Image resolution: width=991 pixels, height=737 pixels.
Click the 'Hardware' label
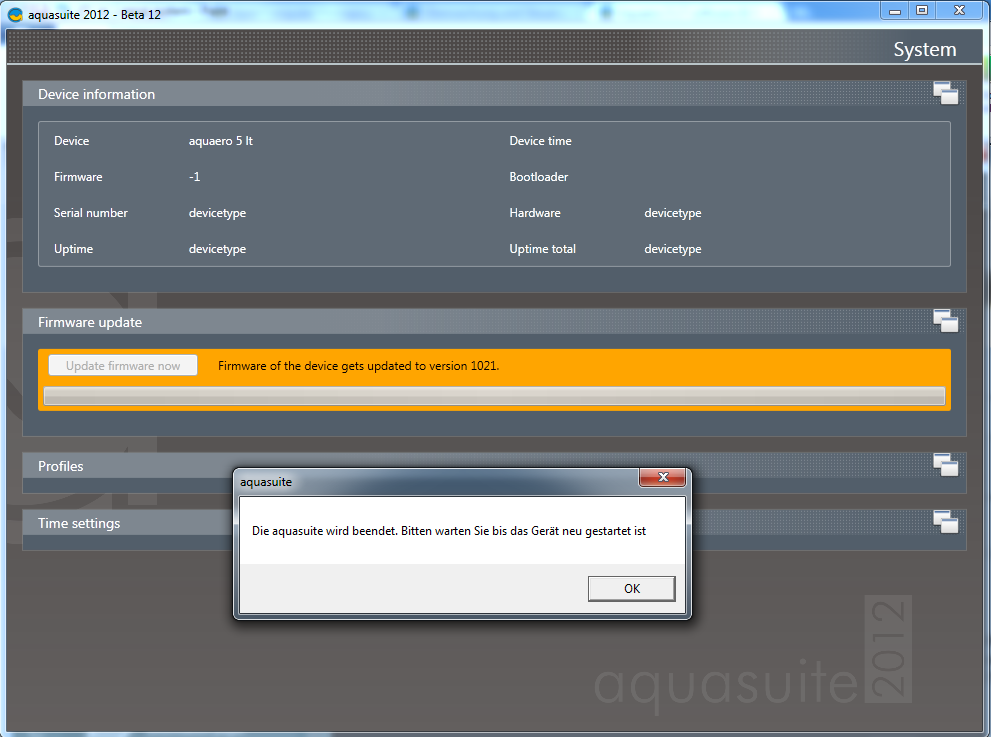[x=535, y=213]
